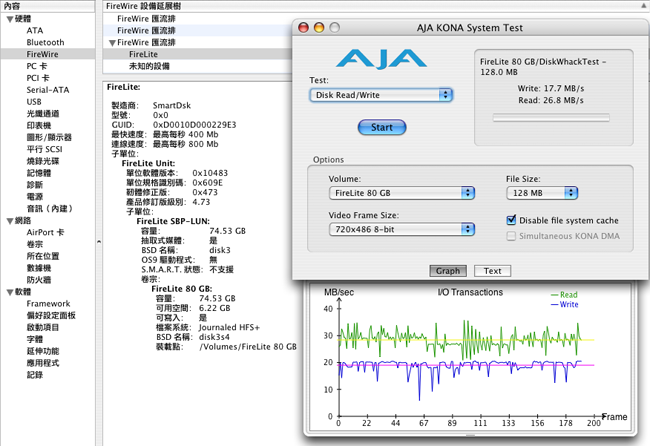Select 平行 SCSI in the sidebar

pyautogui.click(x=45, y=149)
